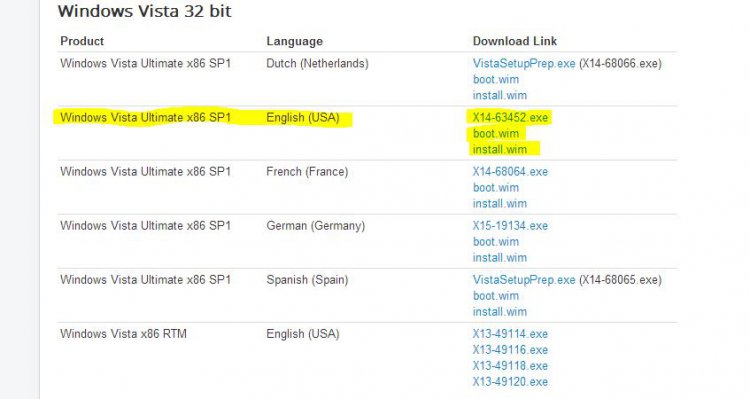Select the English (USA) cell in RTM row
The height and width of the screenshot is (399, 750).
pyautogui.click(x=303, y=334)
